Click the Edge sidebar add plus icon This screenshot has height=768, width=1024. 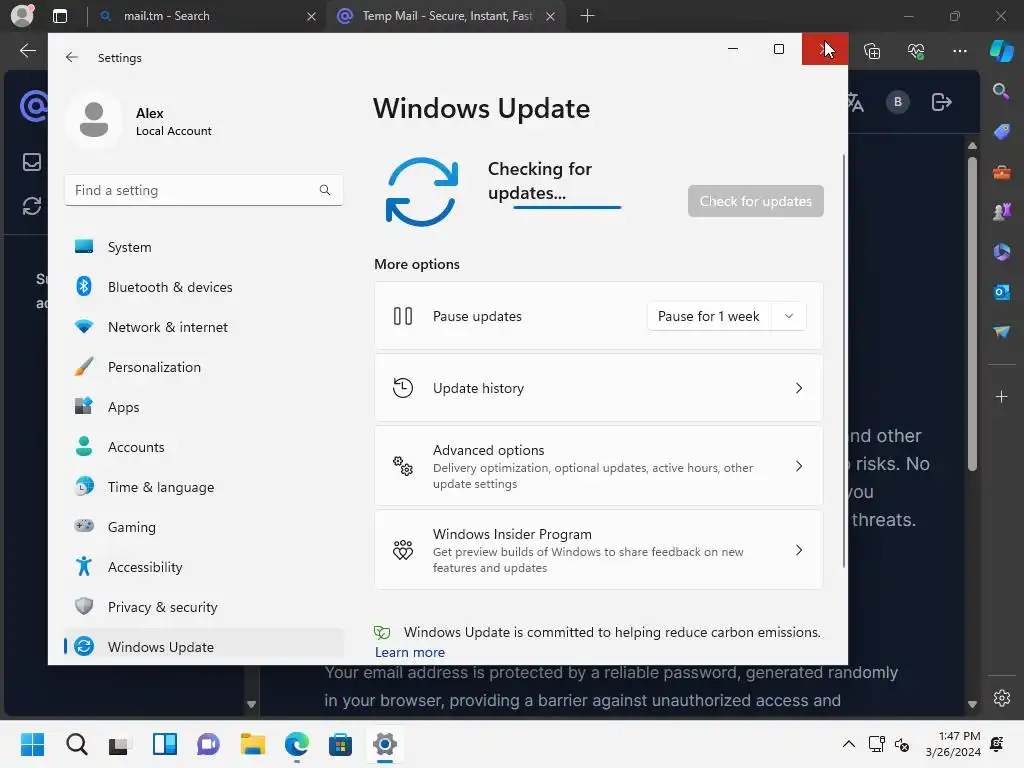pos(1001,396)
